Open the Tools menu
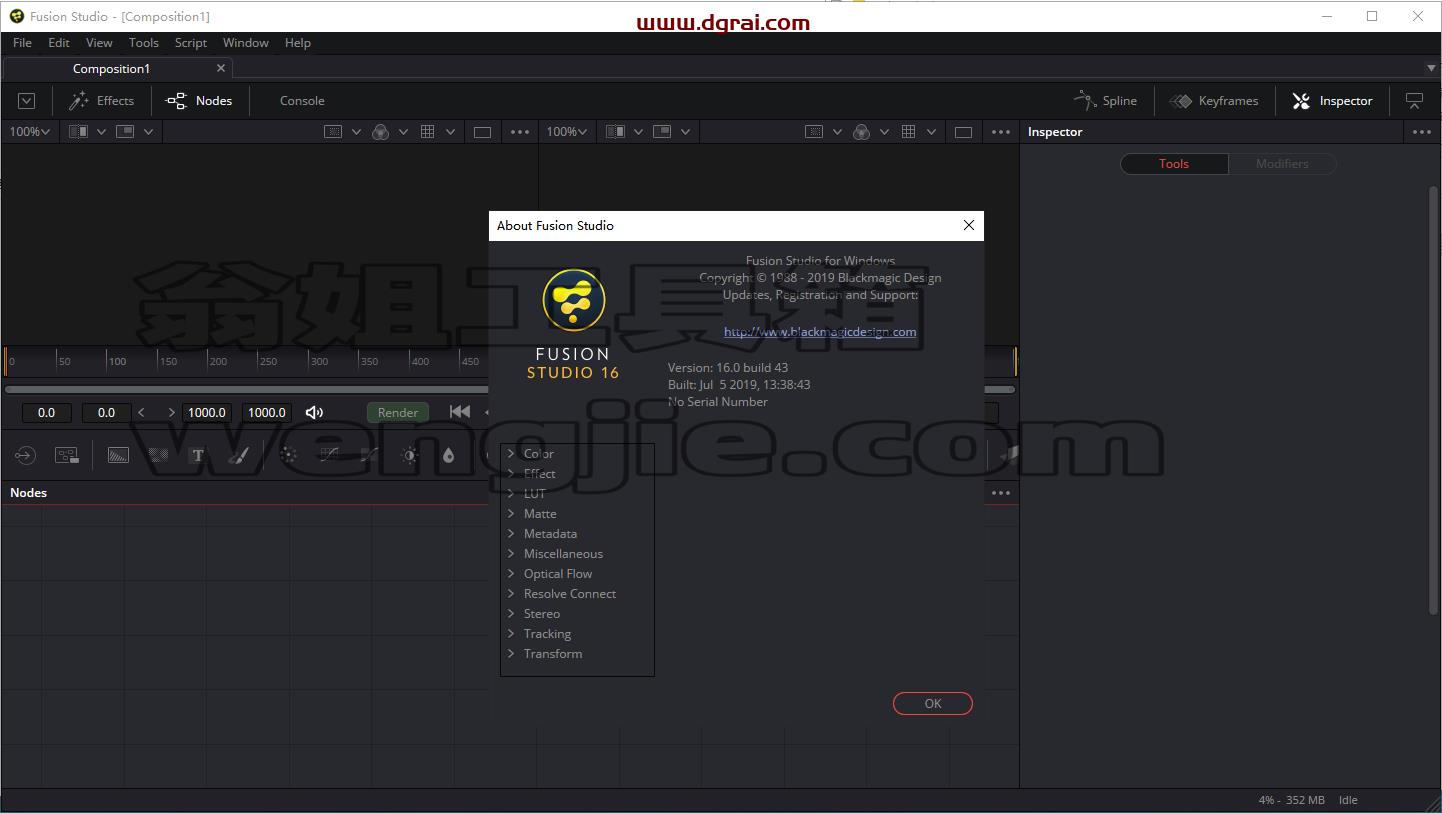This screenshot has width=1442, height=813. click(x=144, y=43)
